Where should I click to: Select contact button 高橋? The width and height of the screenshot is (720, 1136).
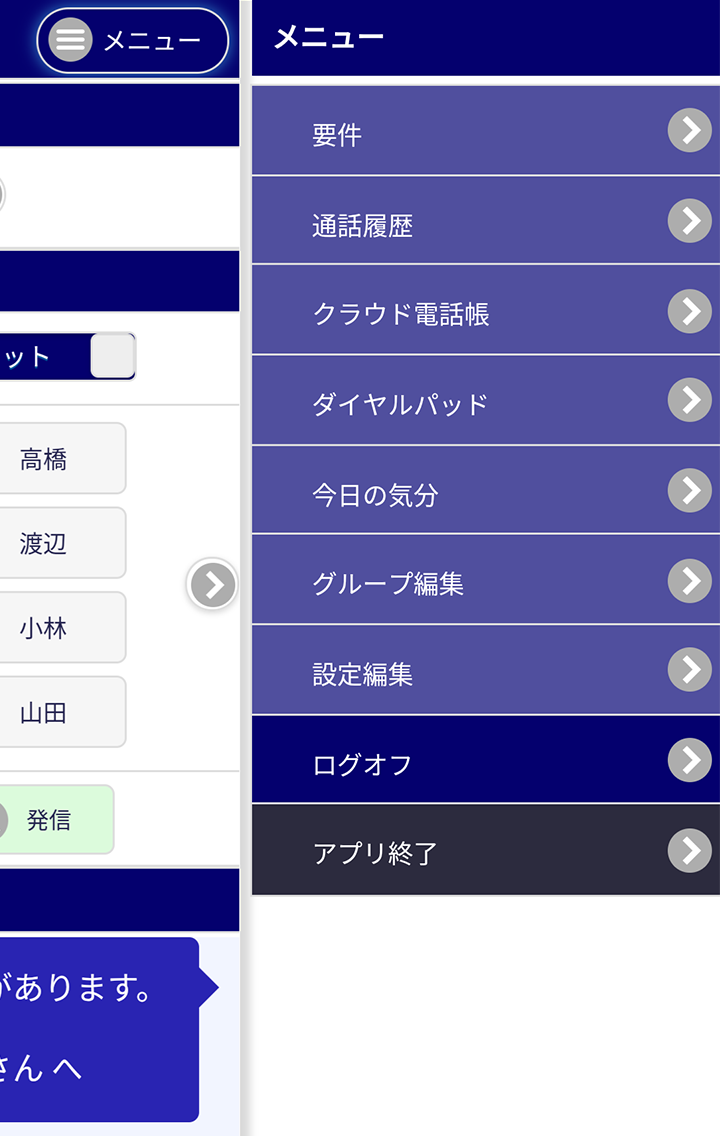[62, 459]
